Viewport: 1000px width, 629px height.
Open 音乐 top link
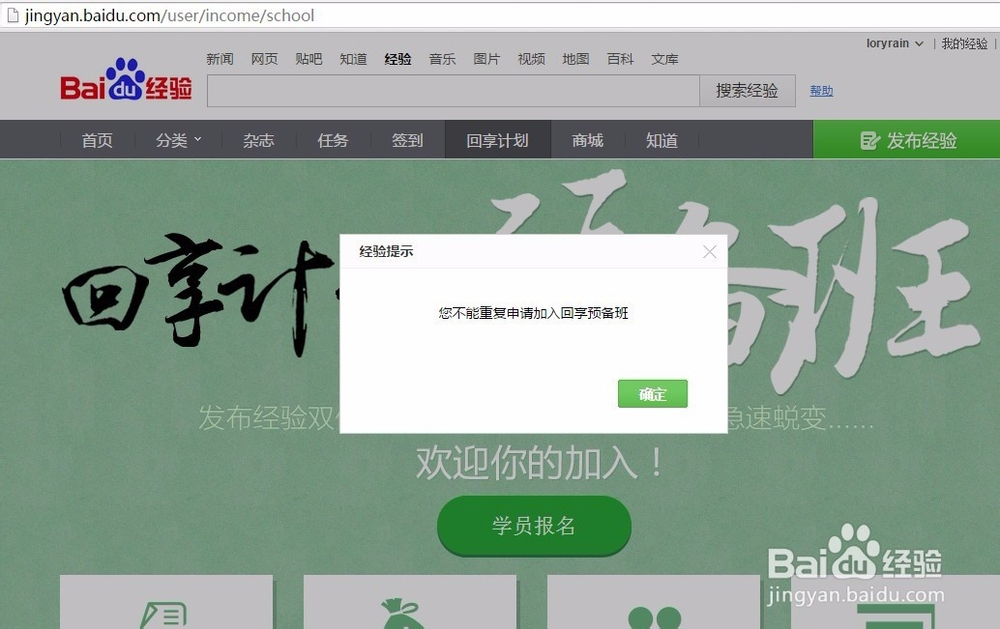tap(443, 59)
